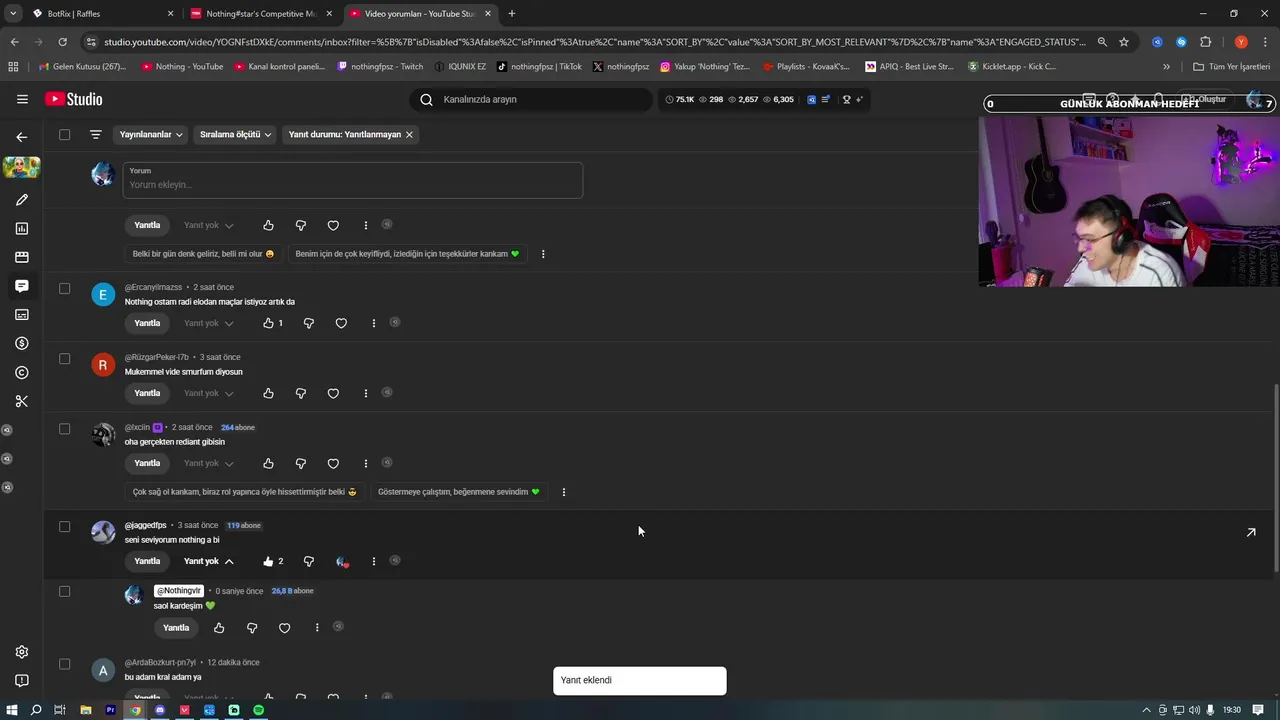Screen dimensions: 1280x720
Task: Heart the @bxciin comment
Action: (x=333, y=463)
